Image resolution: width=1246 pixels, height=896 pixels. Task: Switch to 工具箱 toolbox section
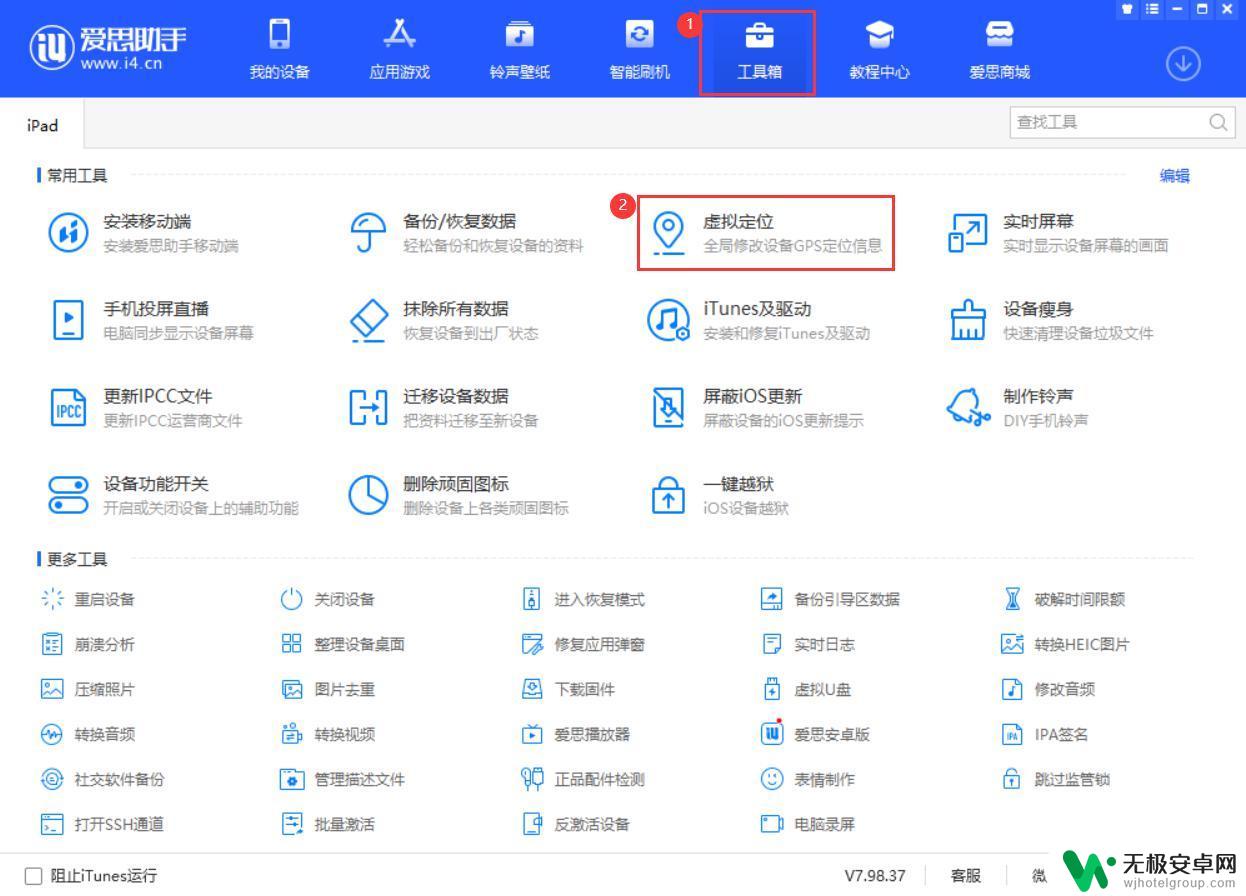759,50
